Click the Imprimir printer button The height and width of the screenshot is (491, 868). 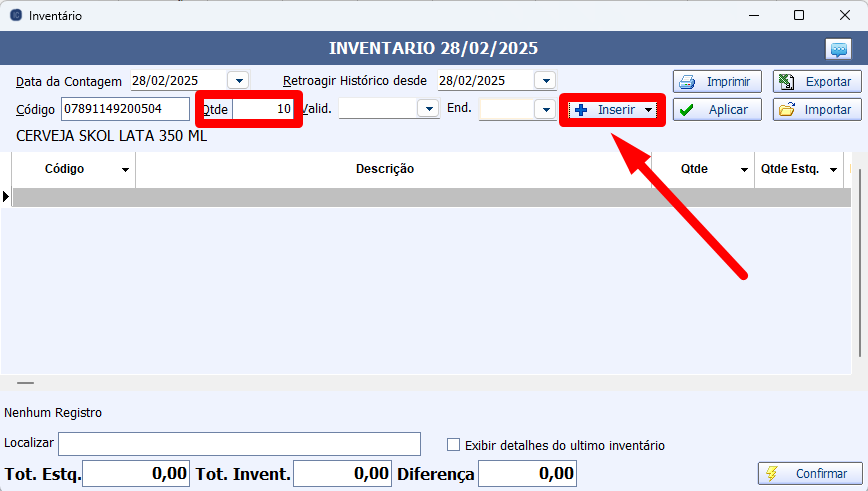[x=717, y=81]
